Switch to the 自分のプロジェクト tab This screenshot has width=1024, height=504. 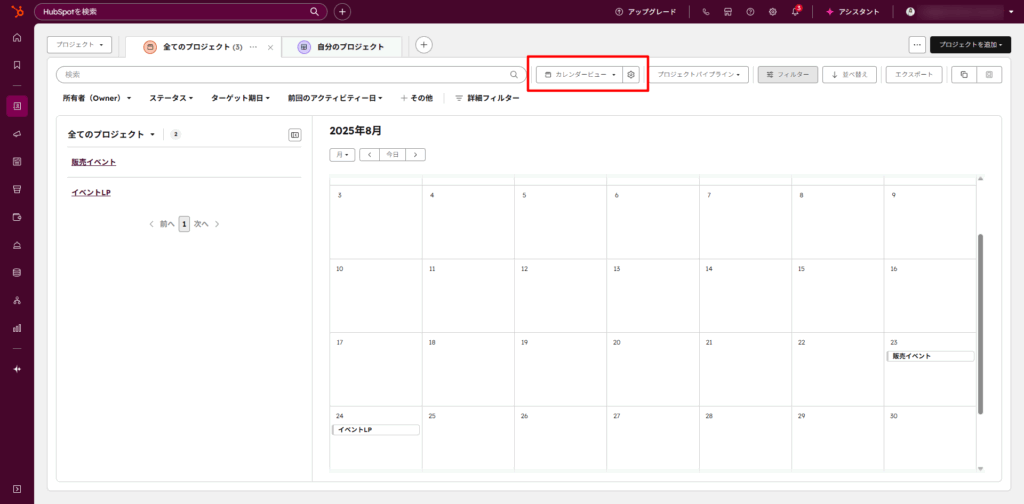point(342,47)
